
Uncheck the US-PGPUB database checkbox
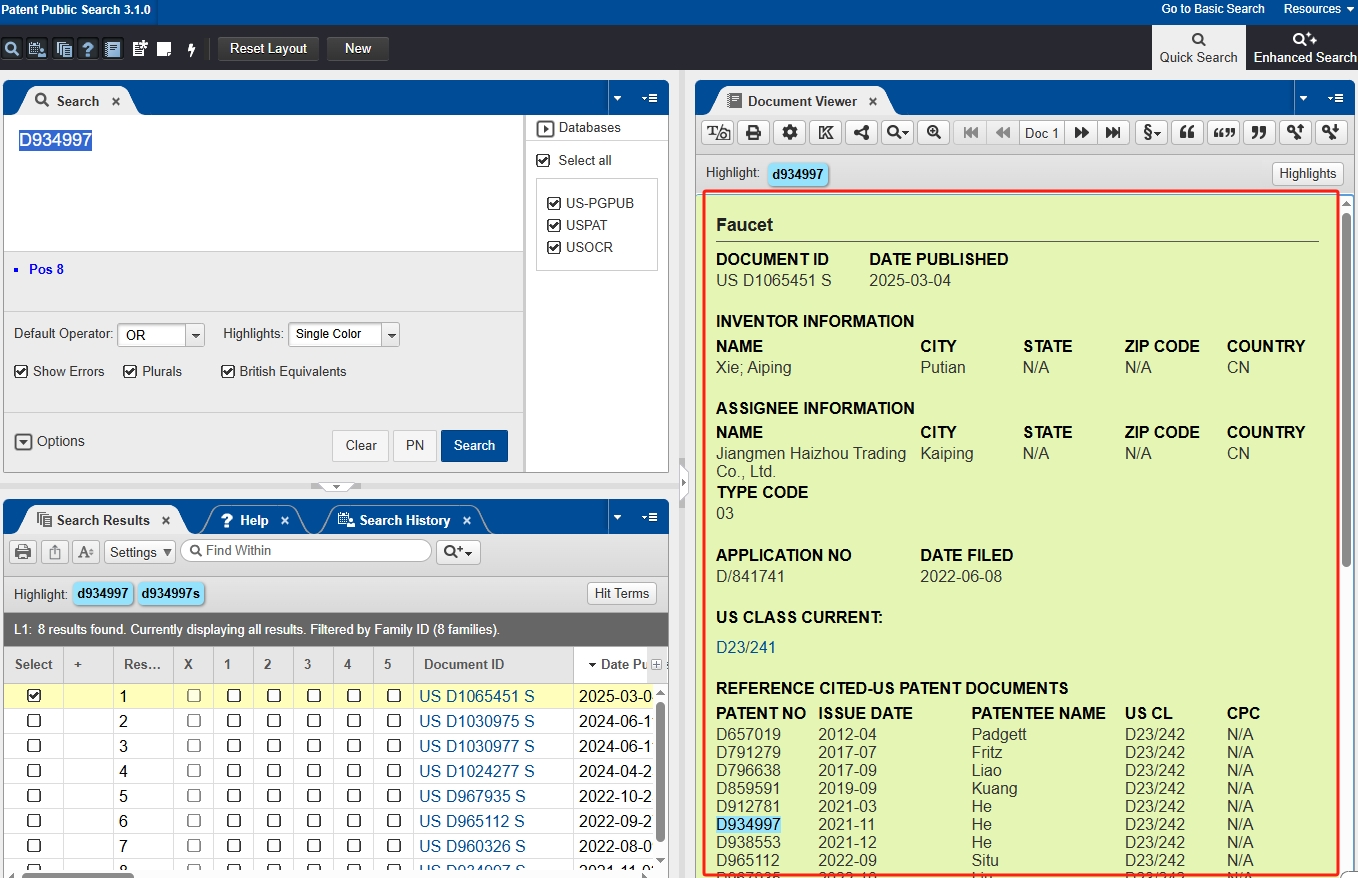coord(555,203)
